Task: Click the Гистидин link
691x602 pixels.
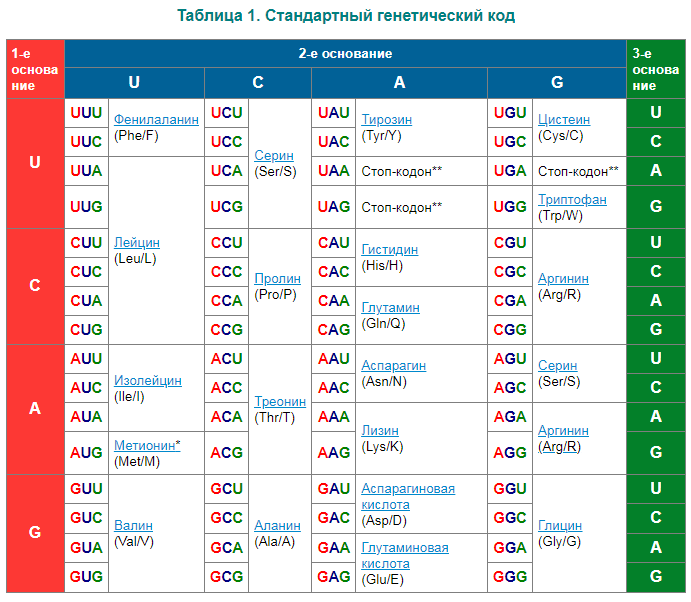Action: point(389,249)
